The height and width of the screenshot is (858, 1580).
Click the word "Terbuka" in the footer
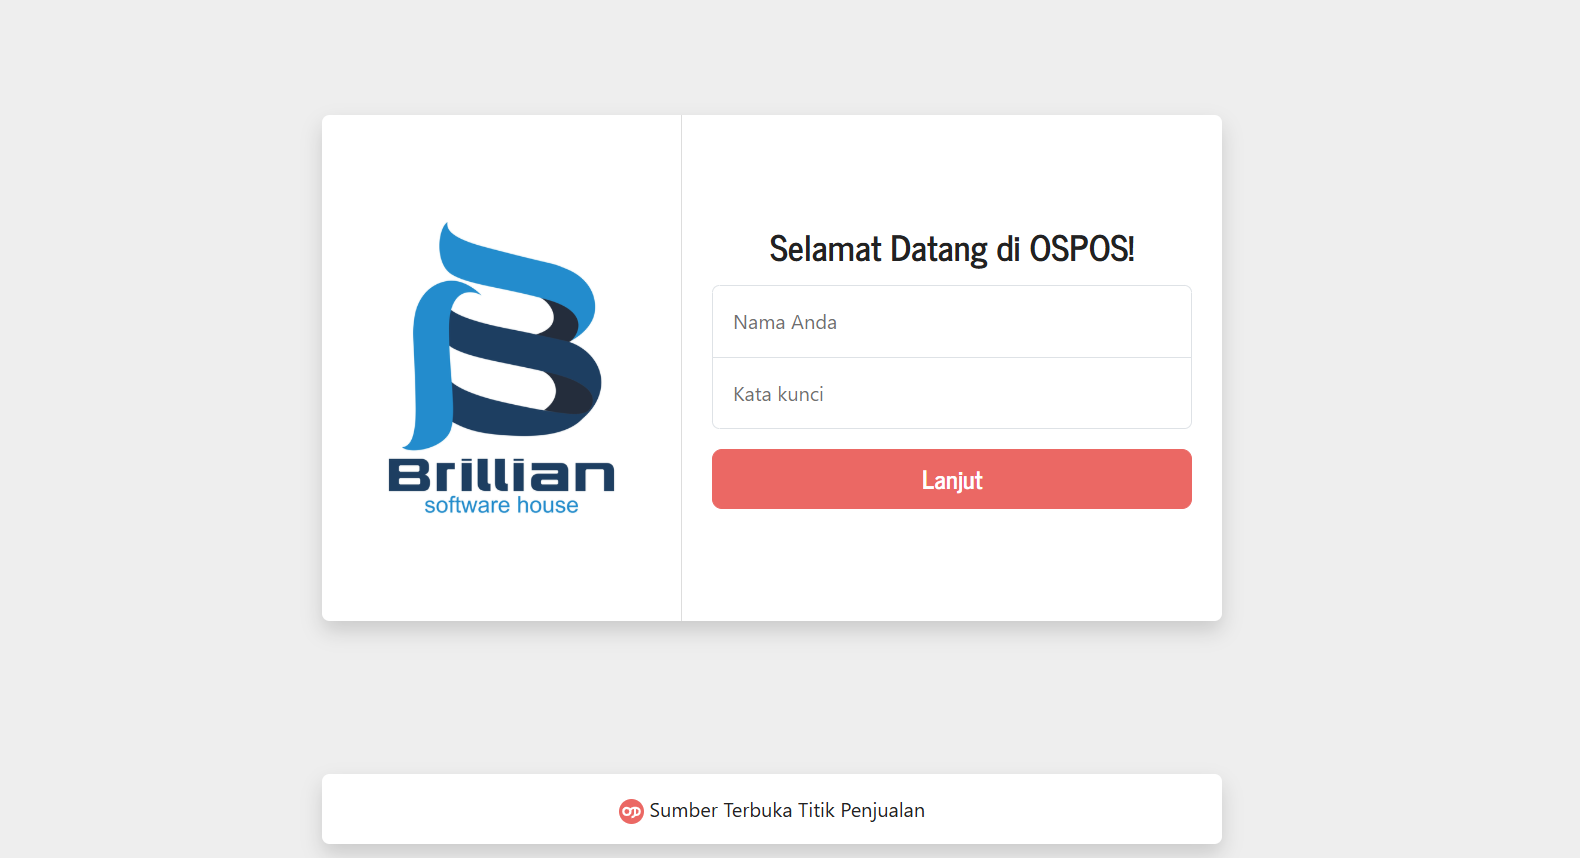[758, 810]
